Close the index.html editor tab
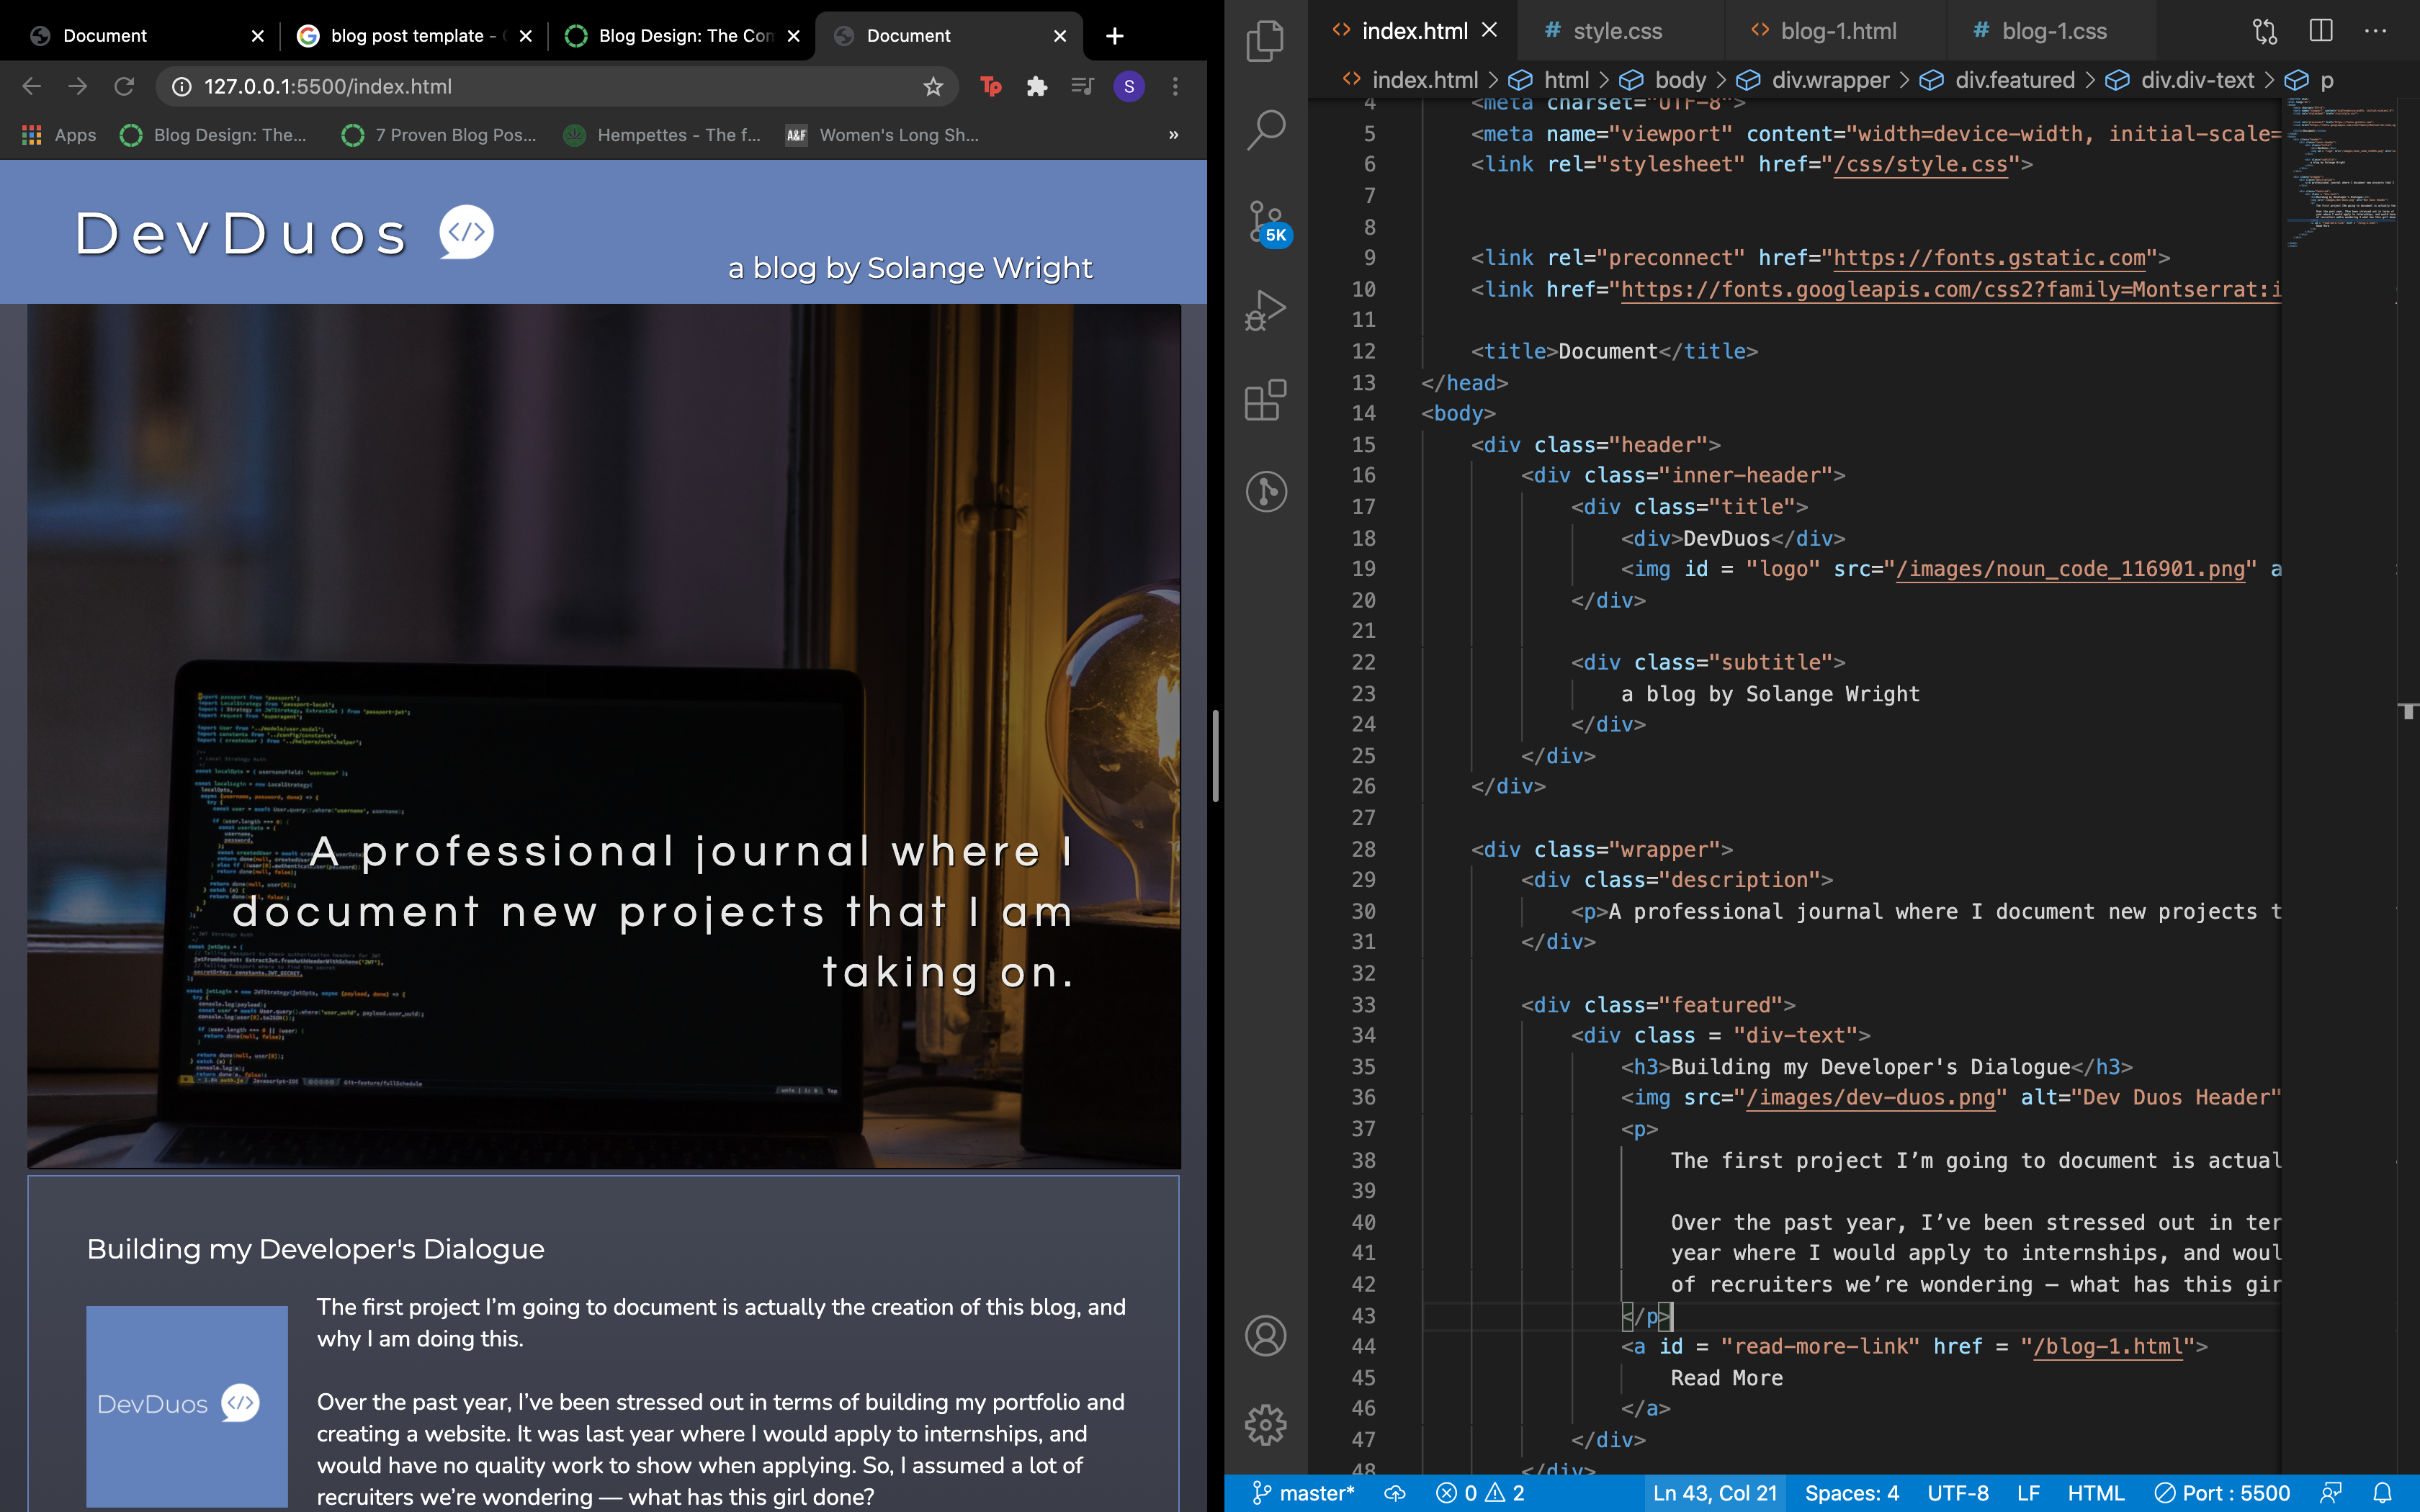 coord(1489,30)
